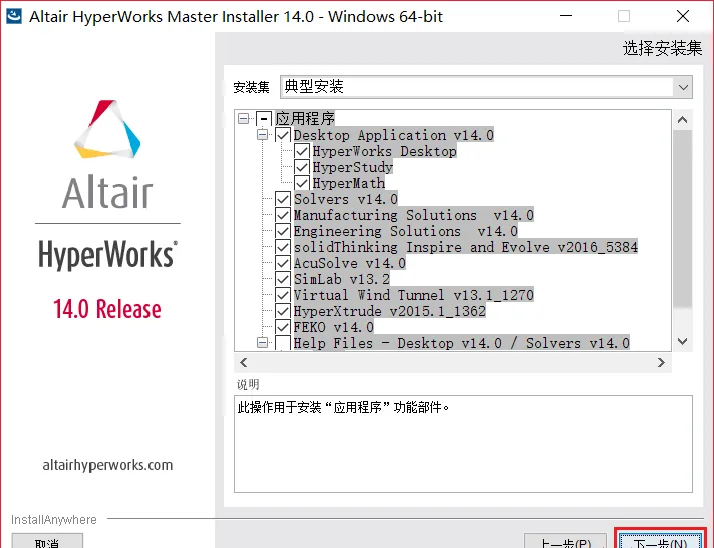714x548 pixels.
Task: Collapse the 应用程序 tree node
Action: 244,119
